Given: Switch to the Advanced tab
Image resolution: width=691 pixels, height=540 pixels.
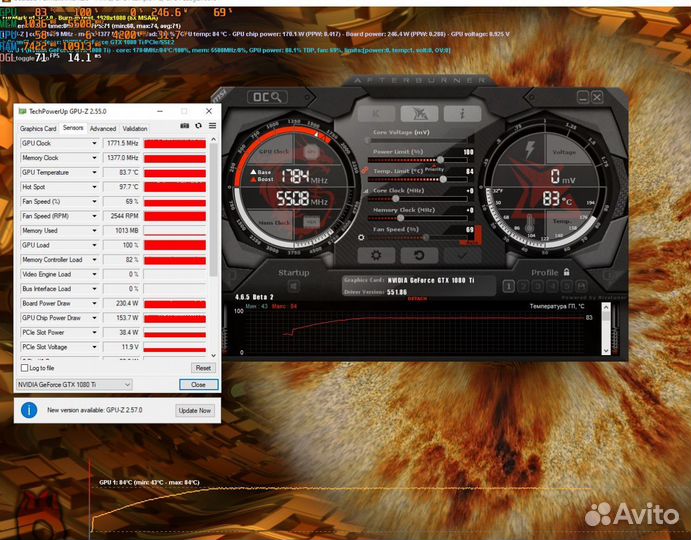Looking at the screenshot, I should coord(103,129).
